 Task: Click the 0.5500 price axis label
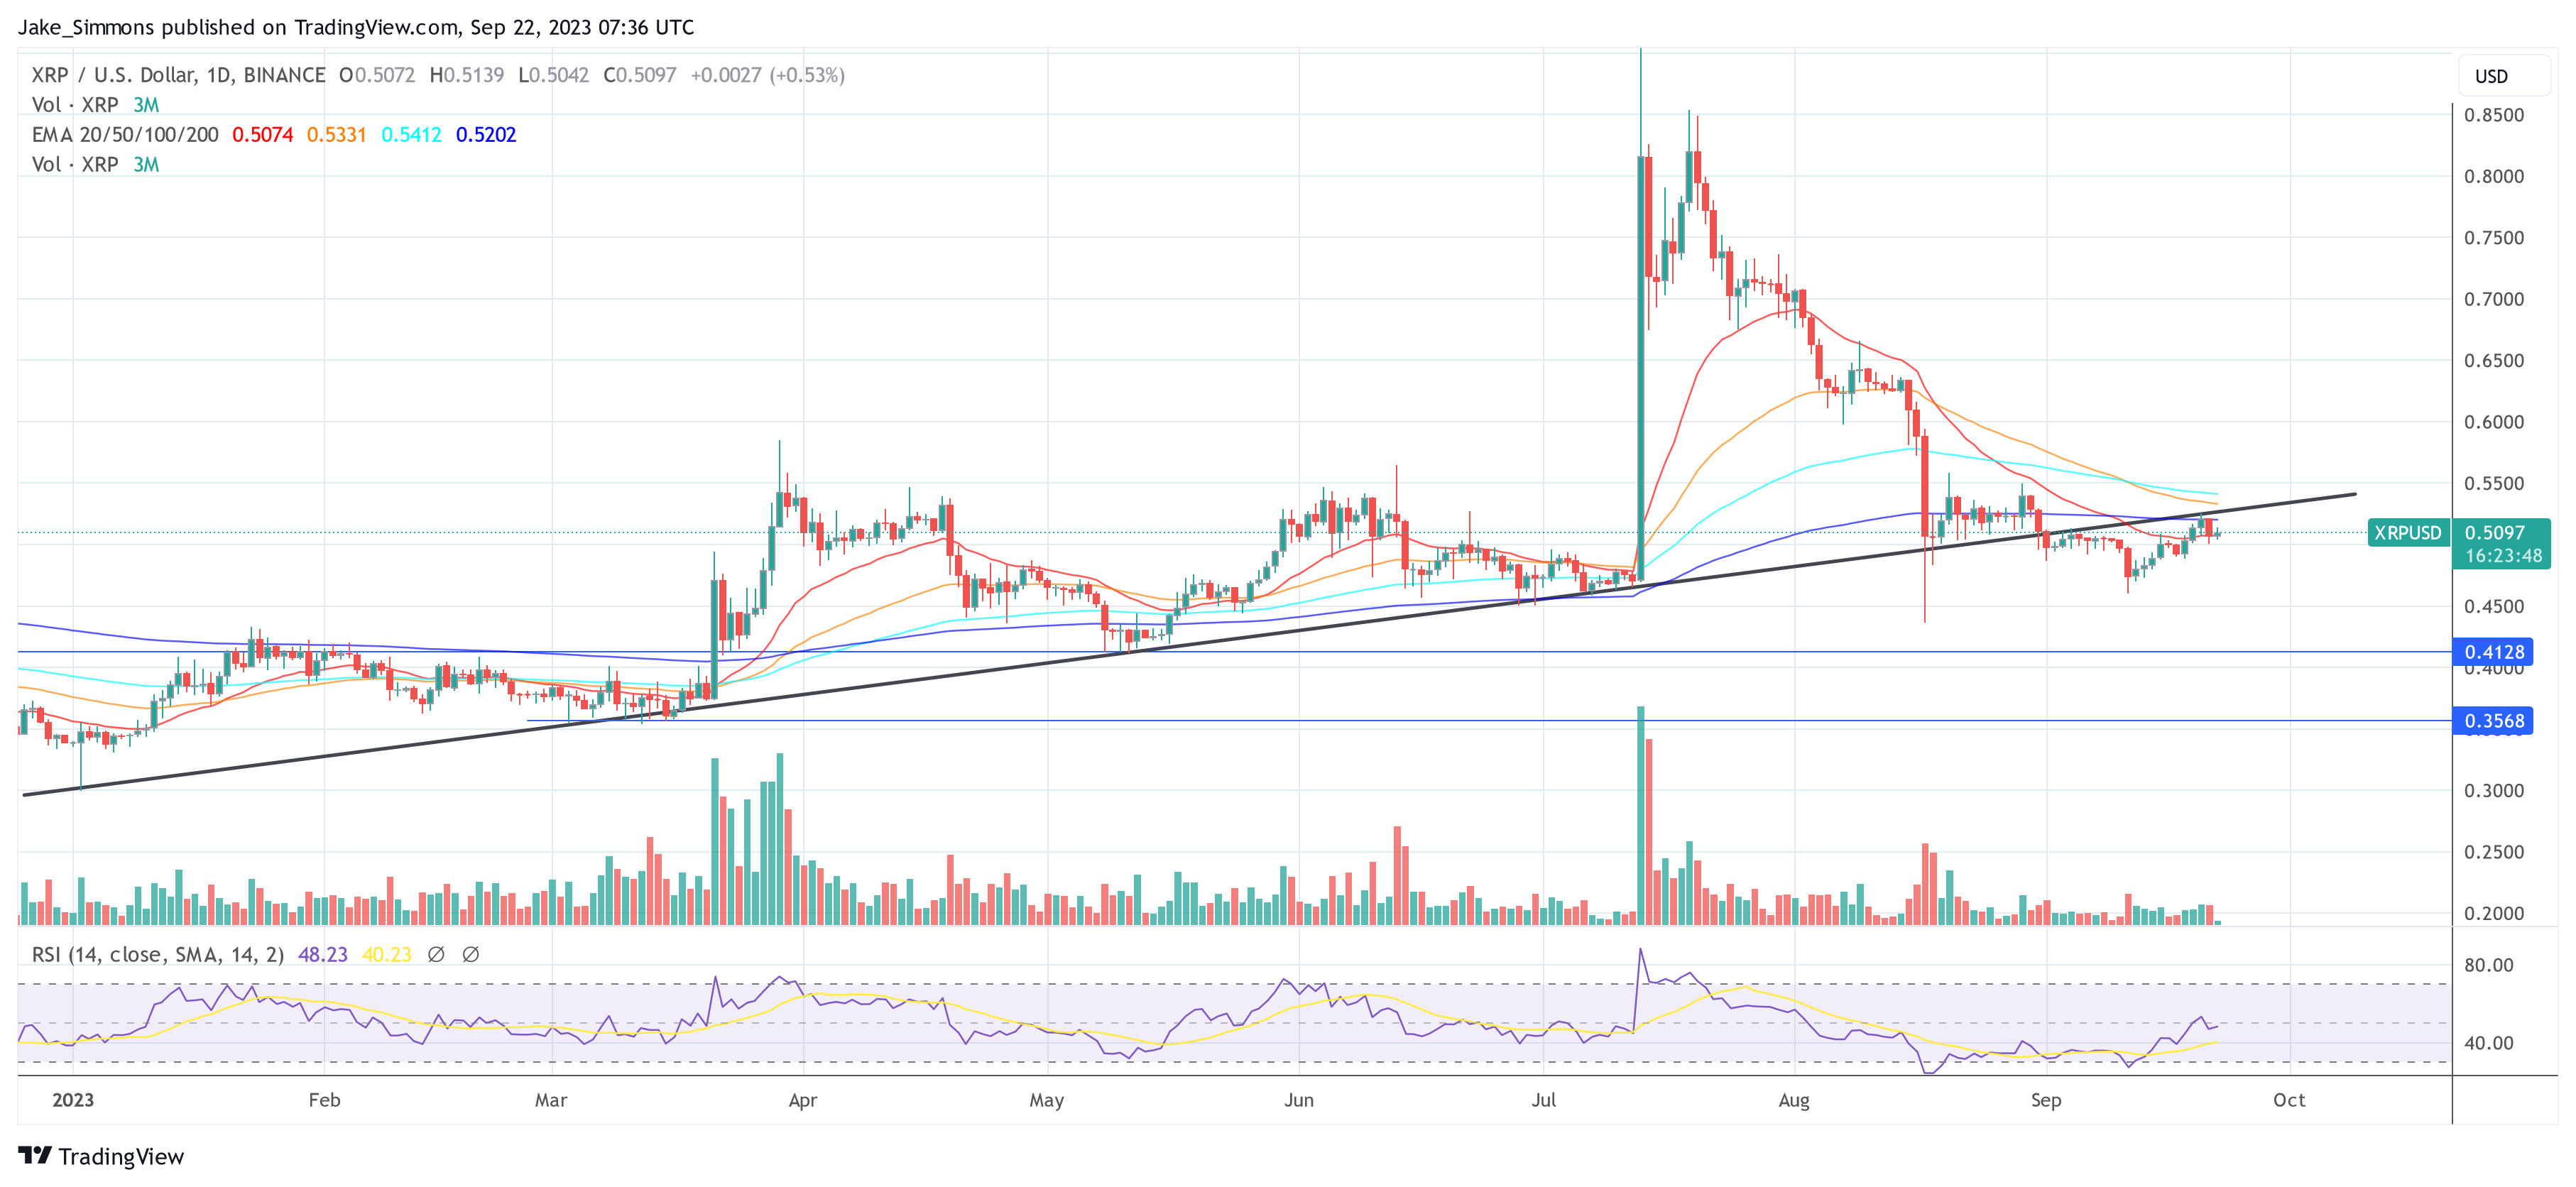pyautogui.click(x=2494, y=483)
